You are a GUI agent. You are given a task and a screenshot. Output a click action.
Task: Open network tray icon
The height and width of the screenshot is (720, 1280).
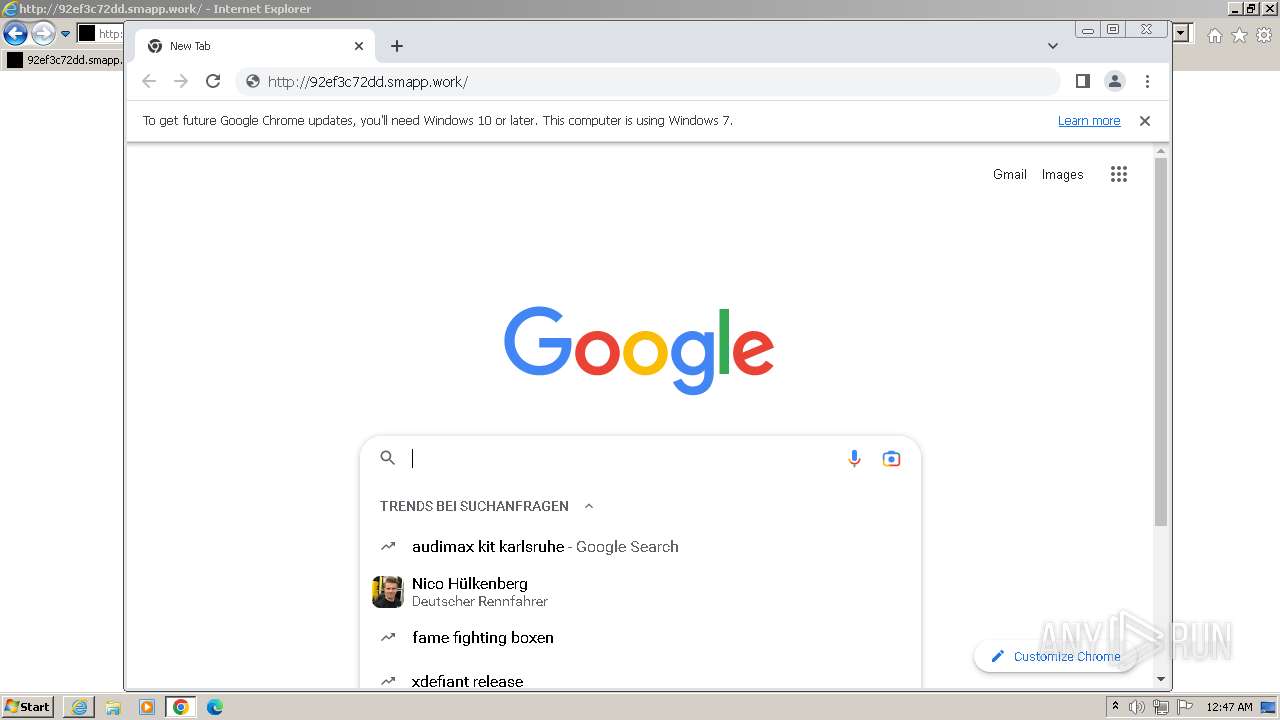click(x=1161, y=707)
